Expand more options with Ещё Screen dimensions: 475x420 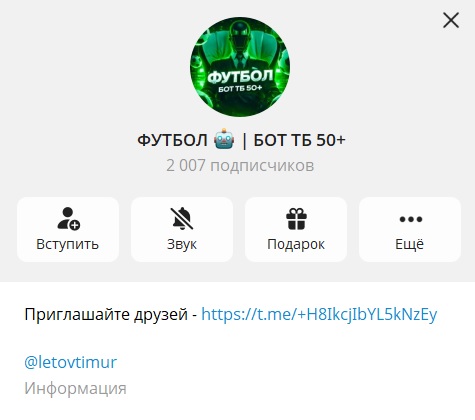pyautogui.click(x=410, y=229)
